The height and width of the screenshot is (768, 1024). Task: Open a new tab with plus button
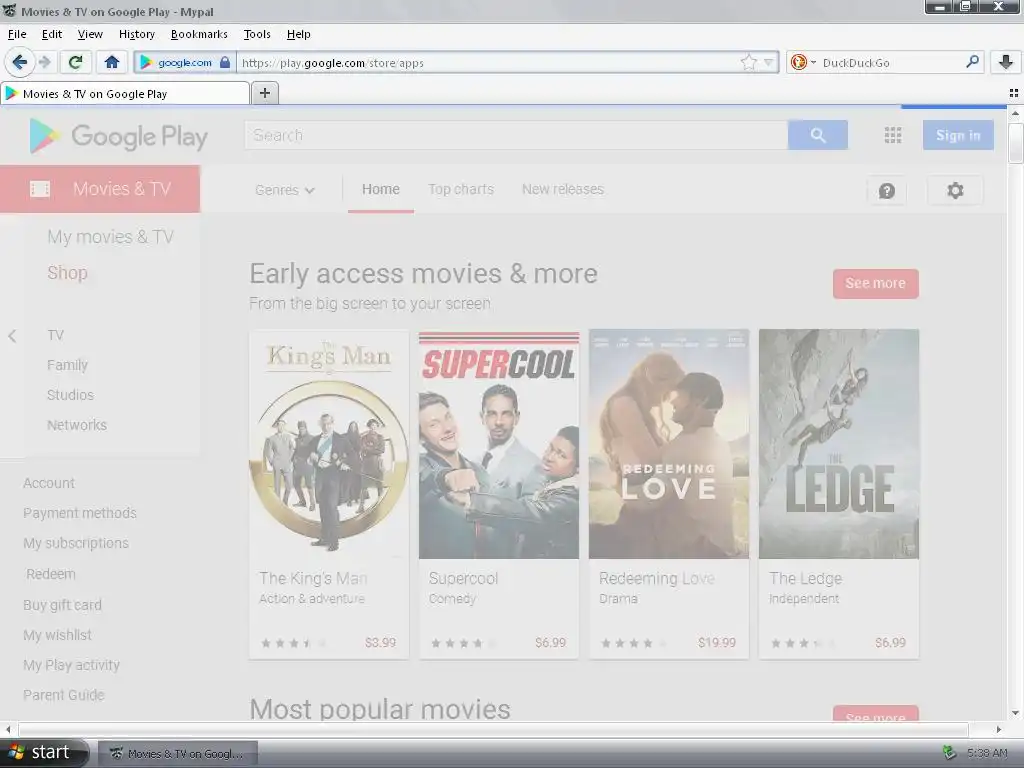click(264, 93)
